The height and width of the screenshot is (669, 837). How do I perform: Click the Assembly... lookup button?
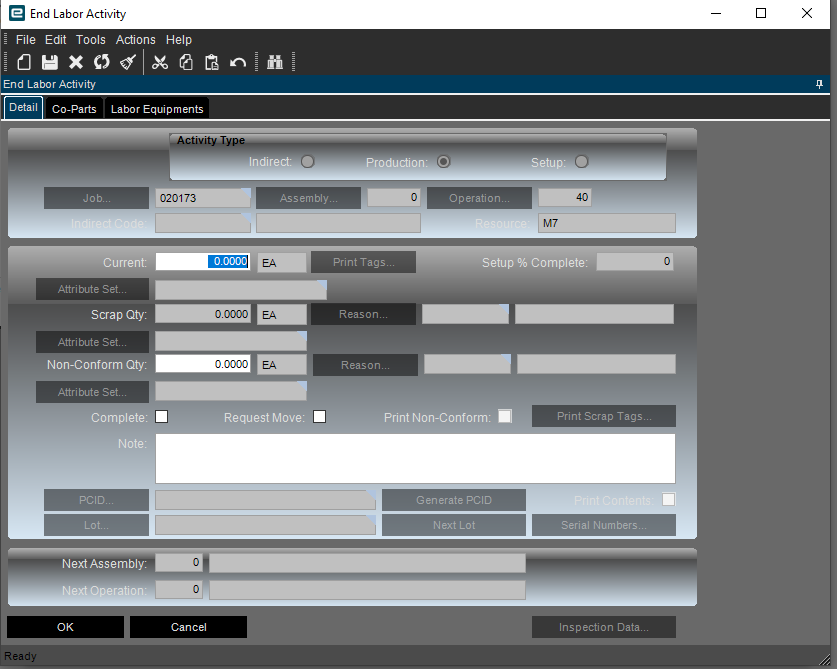click(x=309, y=198)
